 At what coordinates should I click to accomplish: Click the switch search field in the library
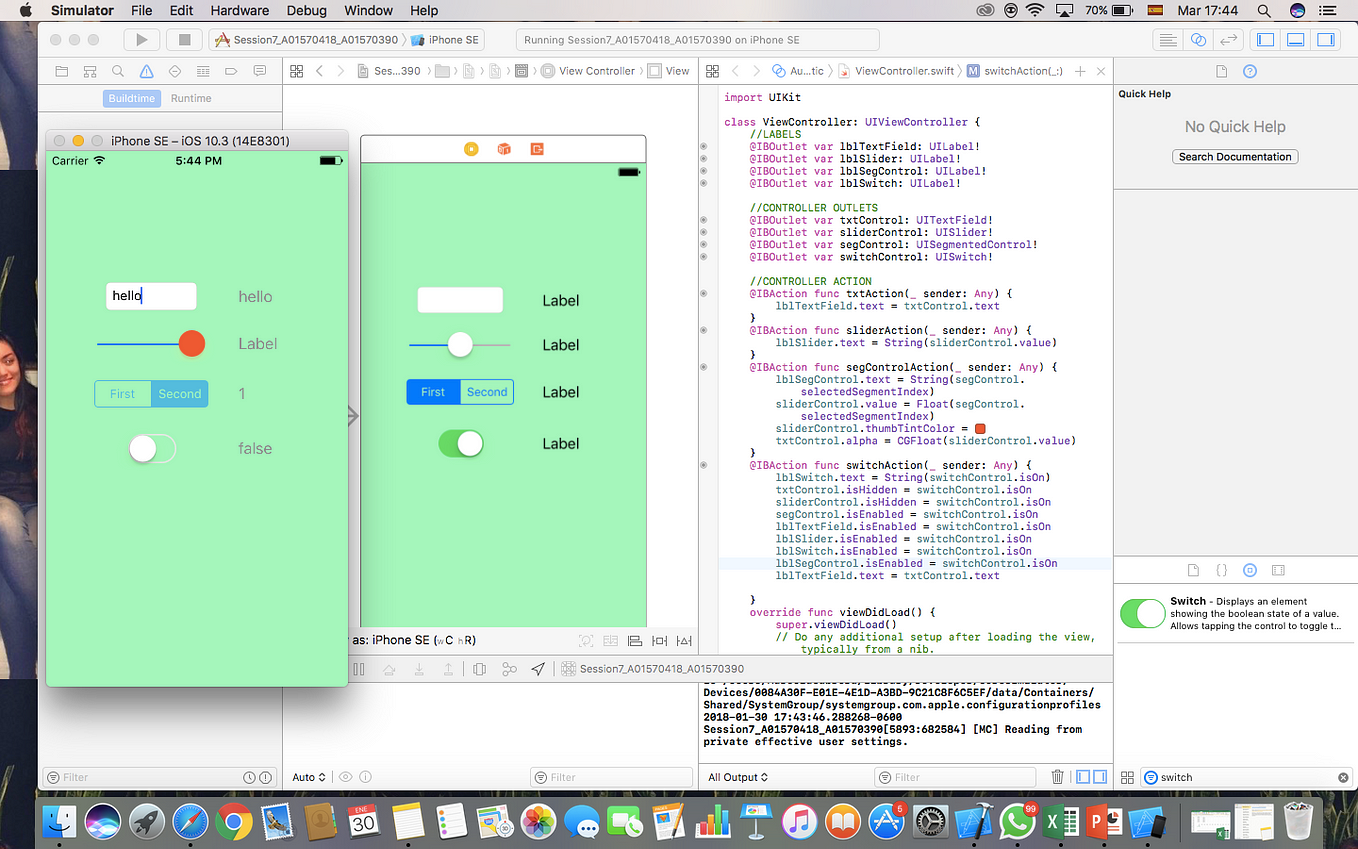click(1247, 777)
